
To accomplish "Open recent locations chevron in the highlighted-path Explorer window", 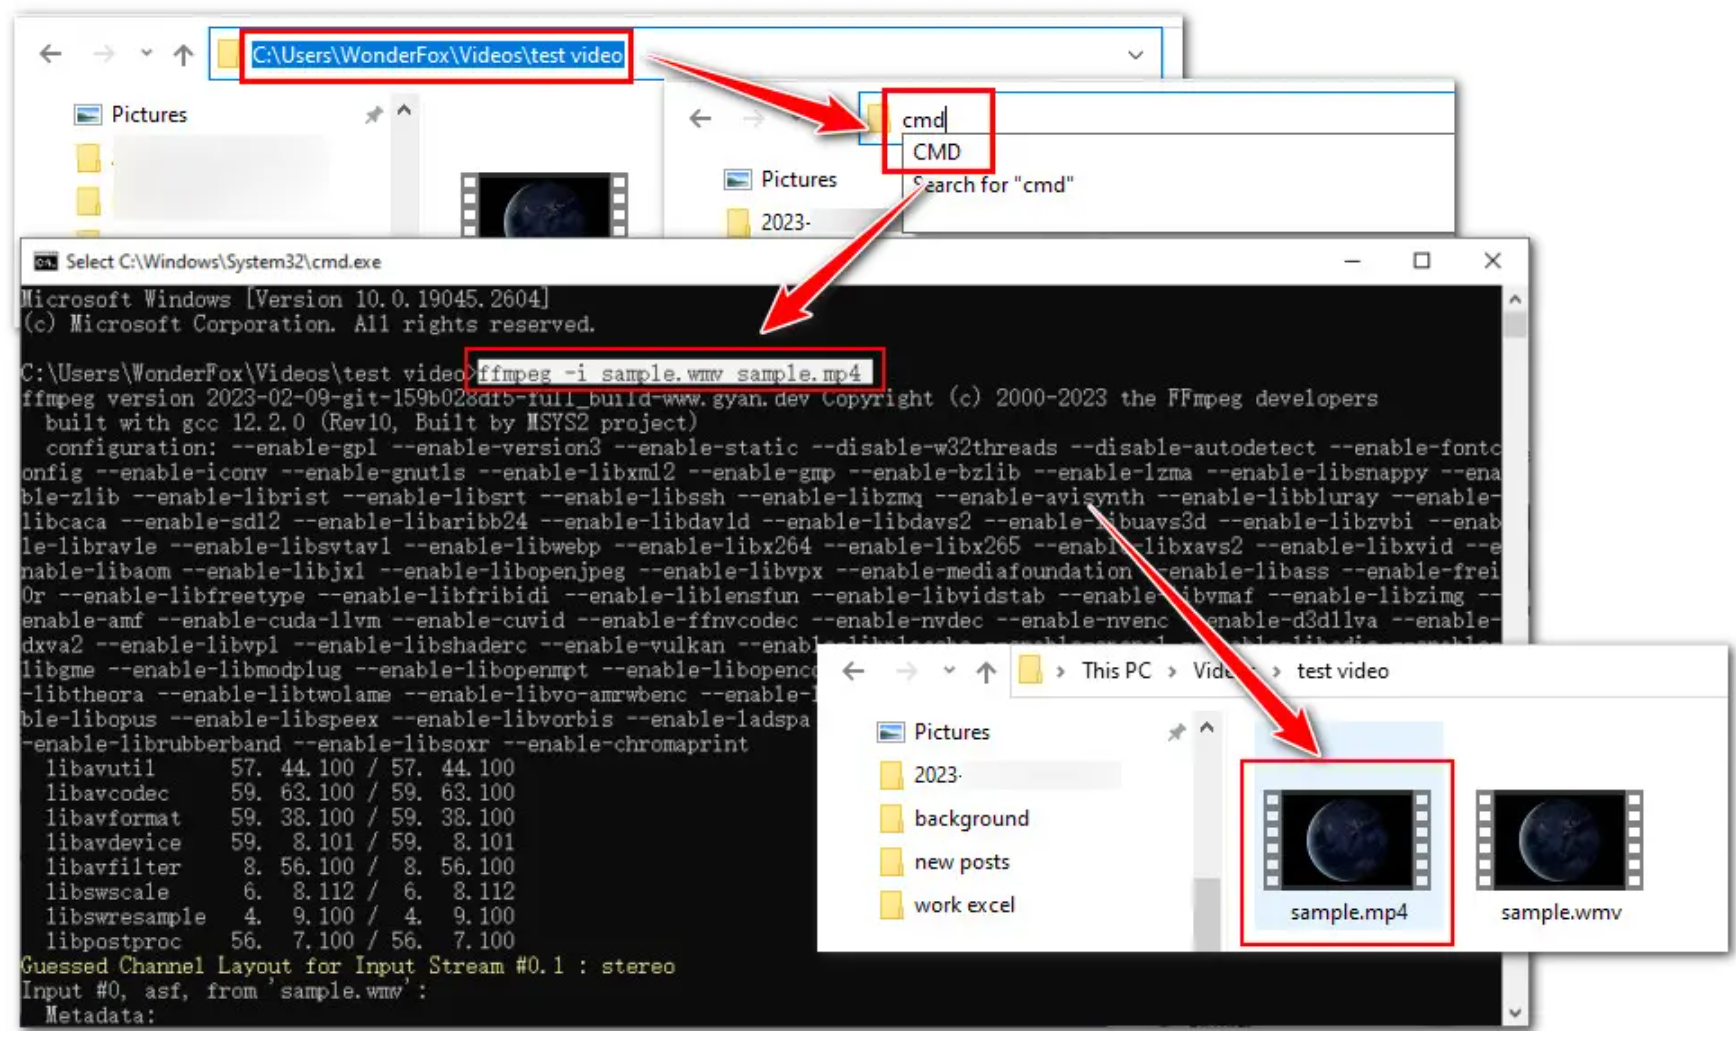I will pyautogui.click(x=146, y=53).
